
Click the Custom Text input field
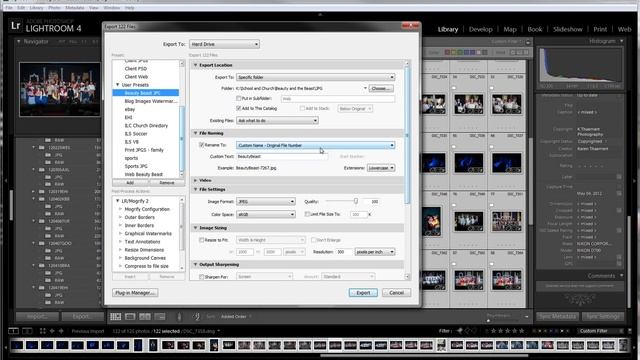[282, 156]
